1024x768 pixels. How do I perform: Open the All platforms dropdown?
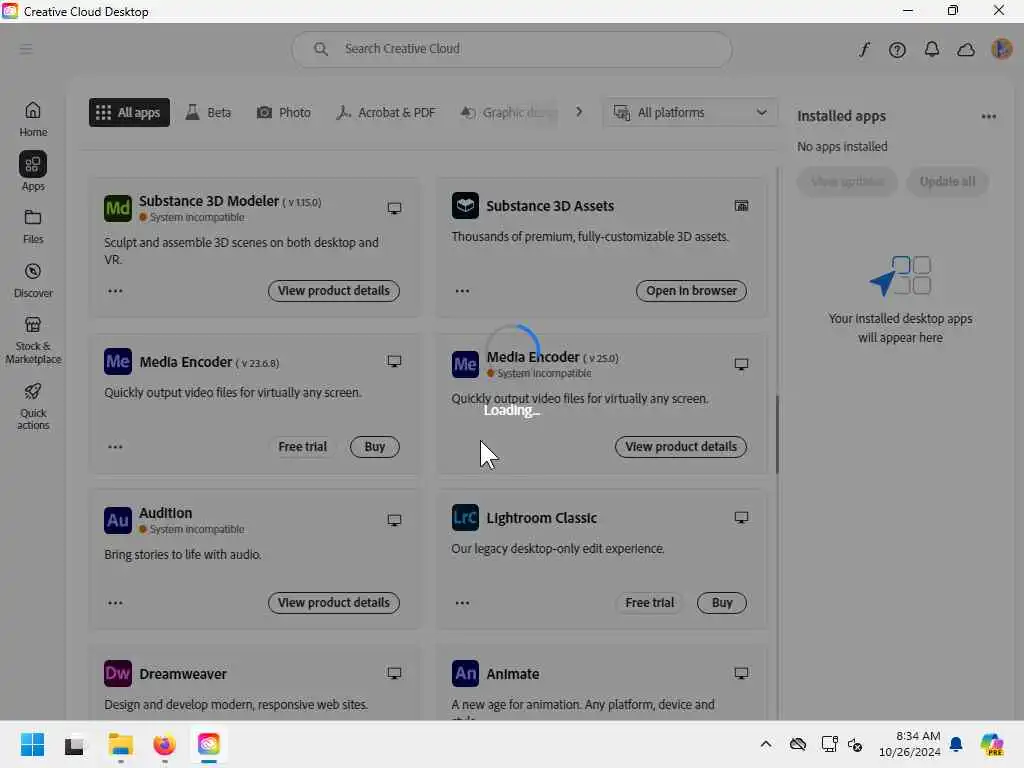[690, 112]
